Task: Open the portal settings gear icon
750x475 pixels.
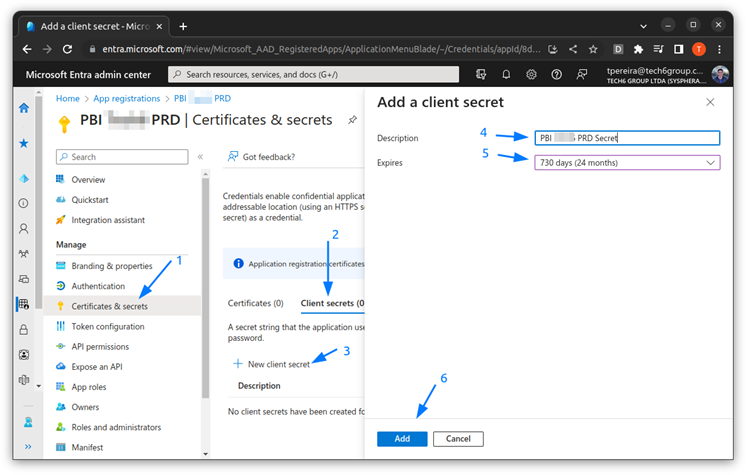Action: tap(531, 74)
